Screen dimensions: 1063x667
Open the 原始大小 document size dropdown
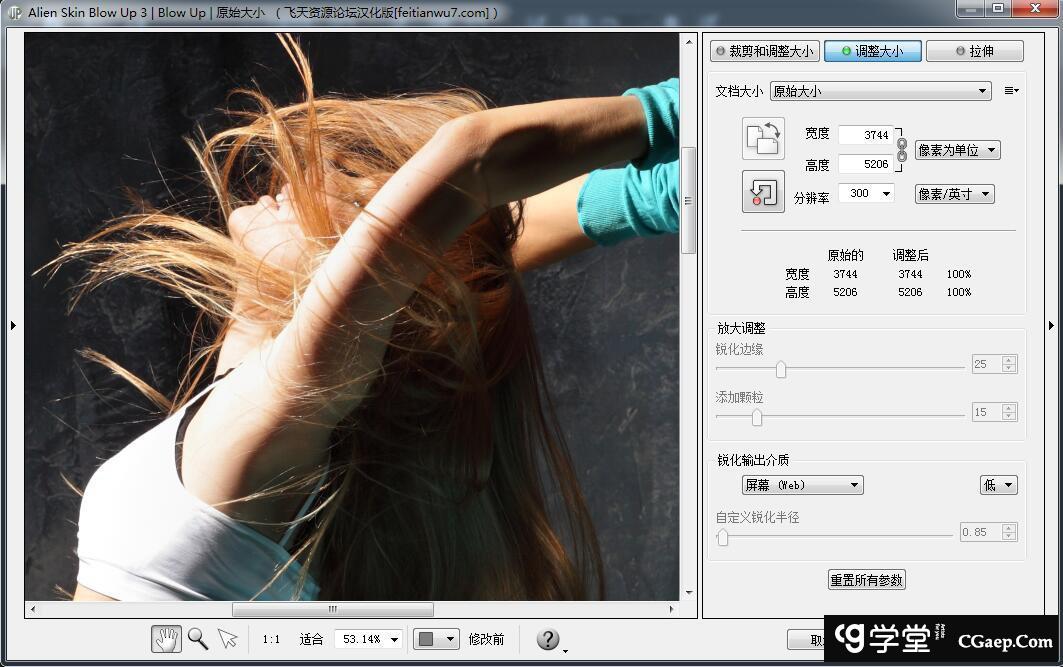(879, 91)
